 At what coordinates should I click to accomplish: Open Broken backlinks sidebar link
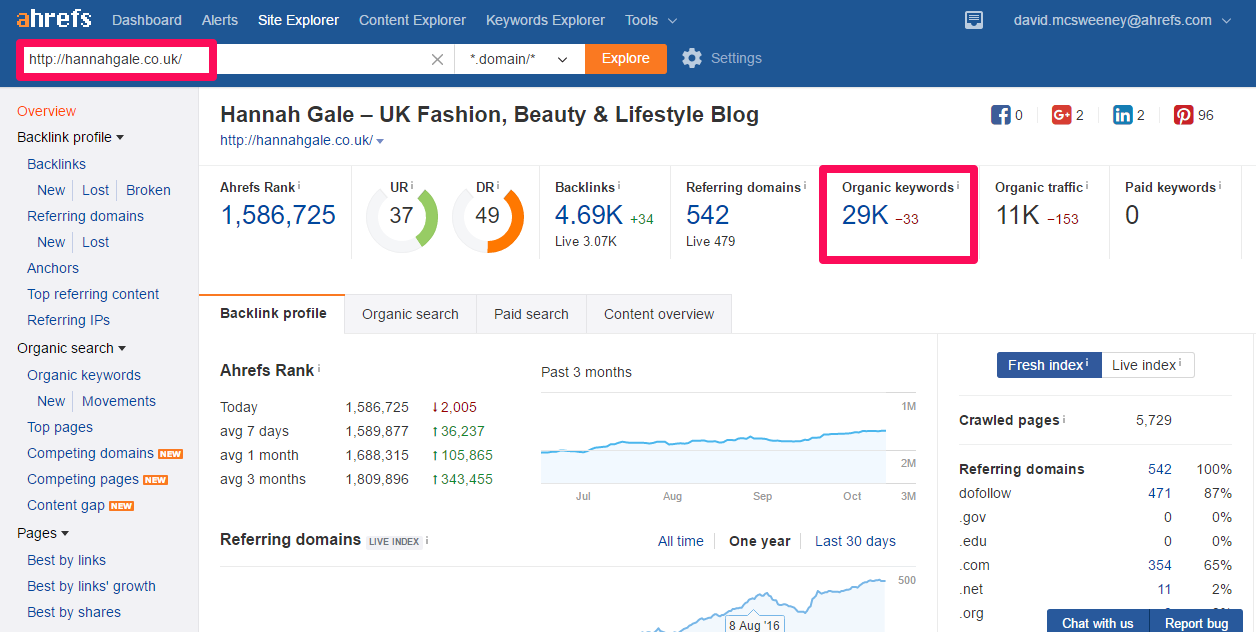[148, 190]
